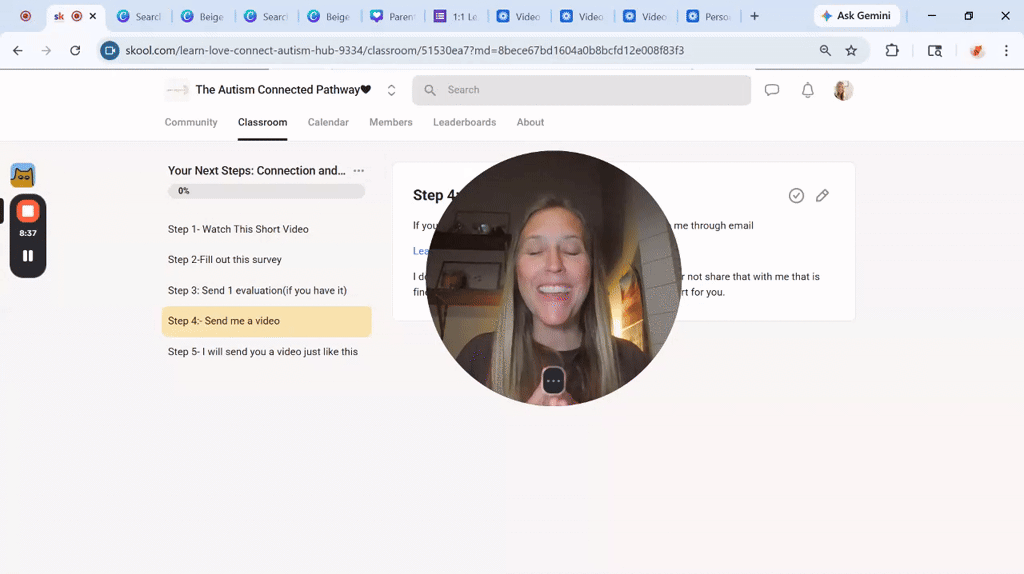Screen dimensions: 1024x574
Task: Click the 8:37 recording timer
Action: tap(27, 233)
